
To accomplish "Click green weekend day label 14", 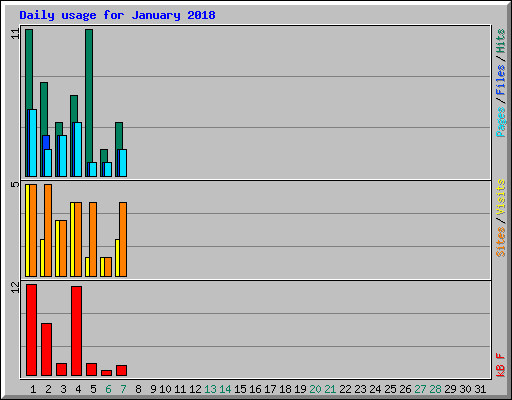I will (x=225, y=389).
